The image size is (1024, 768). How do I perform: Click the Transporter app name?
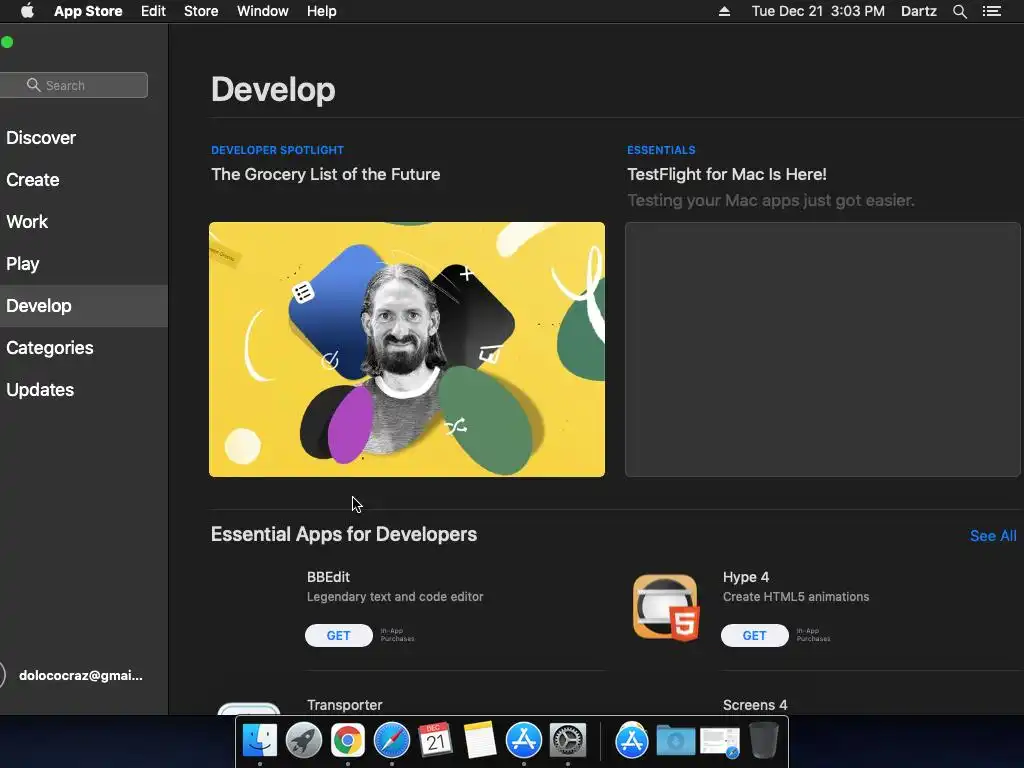(345, 705)
